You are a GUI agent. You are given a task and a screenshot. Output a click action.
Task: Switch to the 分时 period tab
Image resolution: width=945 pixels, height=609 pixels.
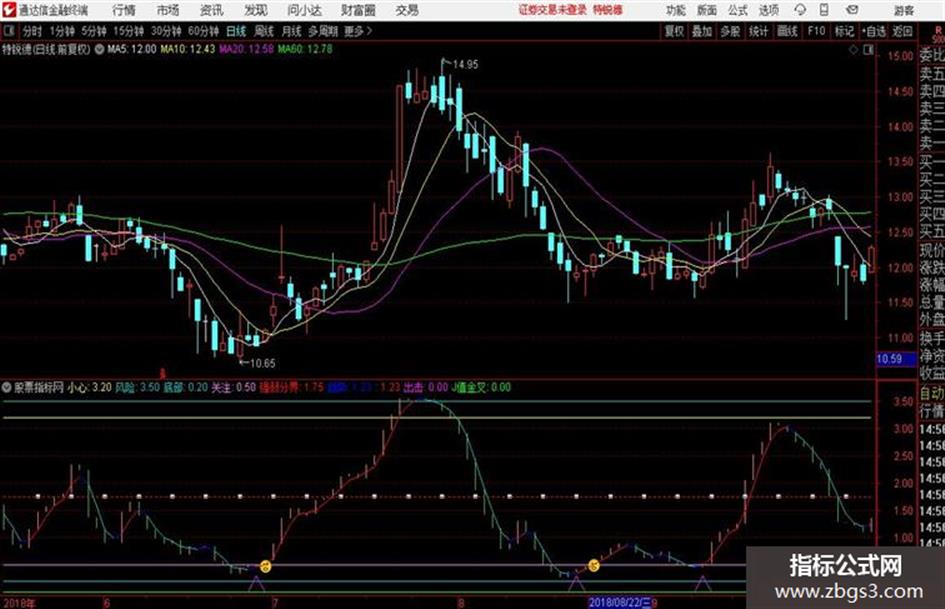pyautogui.click(x=33, y=31)
